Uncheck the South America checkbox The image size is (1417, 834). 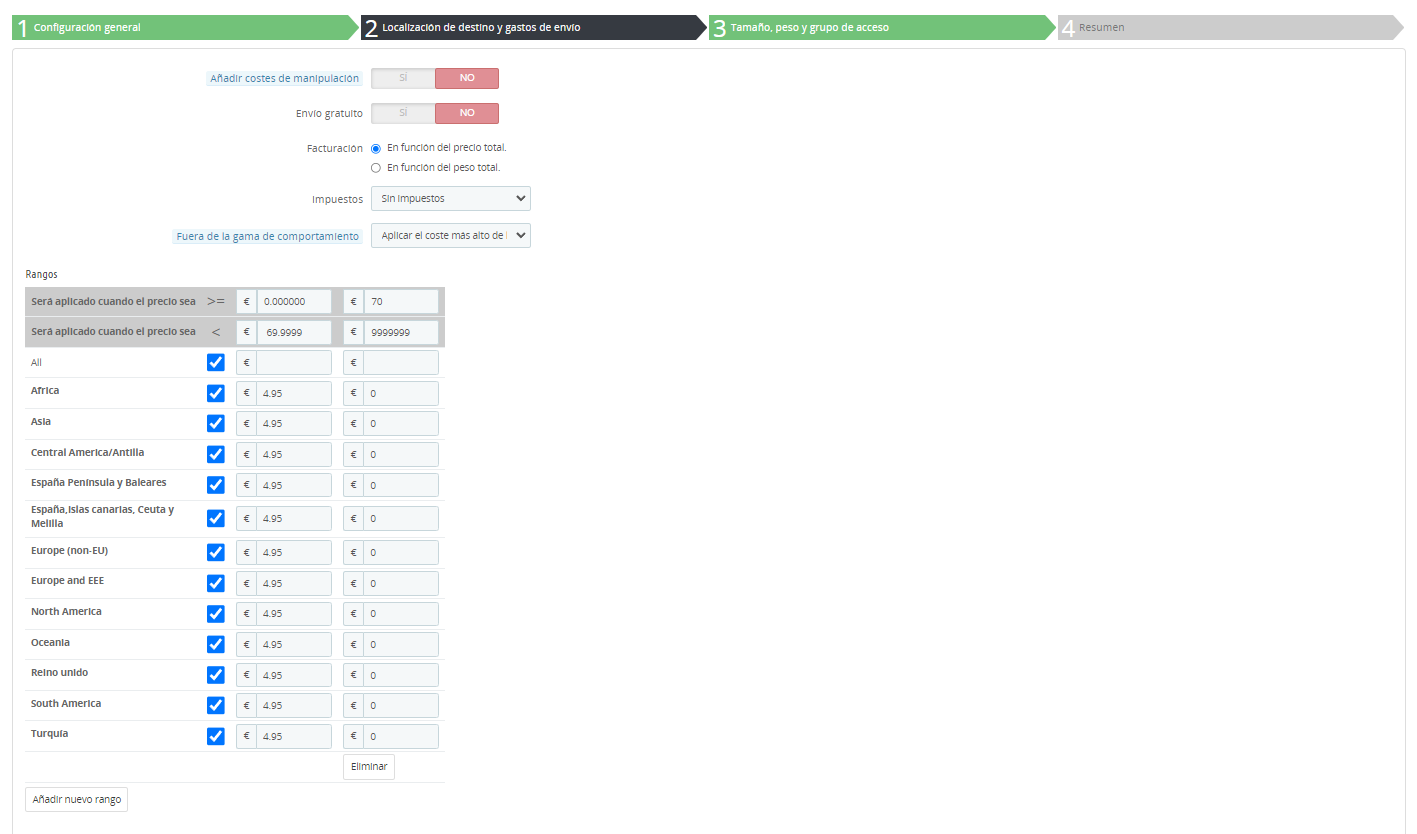coord(215,706)
